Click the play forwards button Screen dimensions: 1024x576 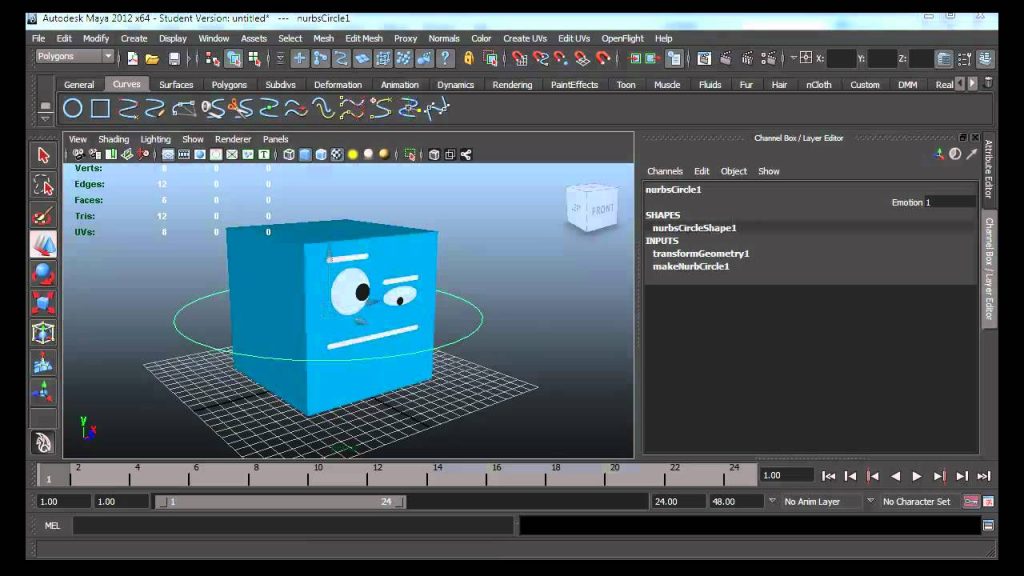[917, 476]
